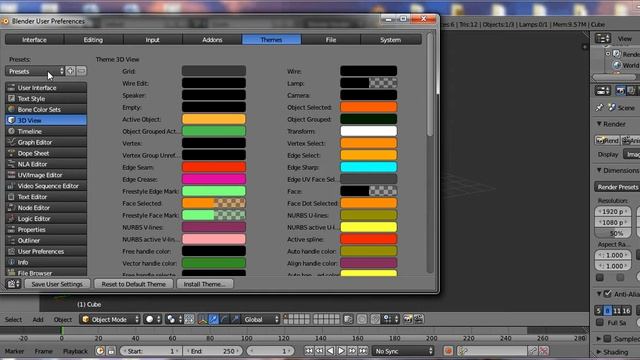Open viewport shading dropdown
The width and height of the screenshot is (640, 360).
coord(153,320)
